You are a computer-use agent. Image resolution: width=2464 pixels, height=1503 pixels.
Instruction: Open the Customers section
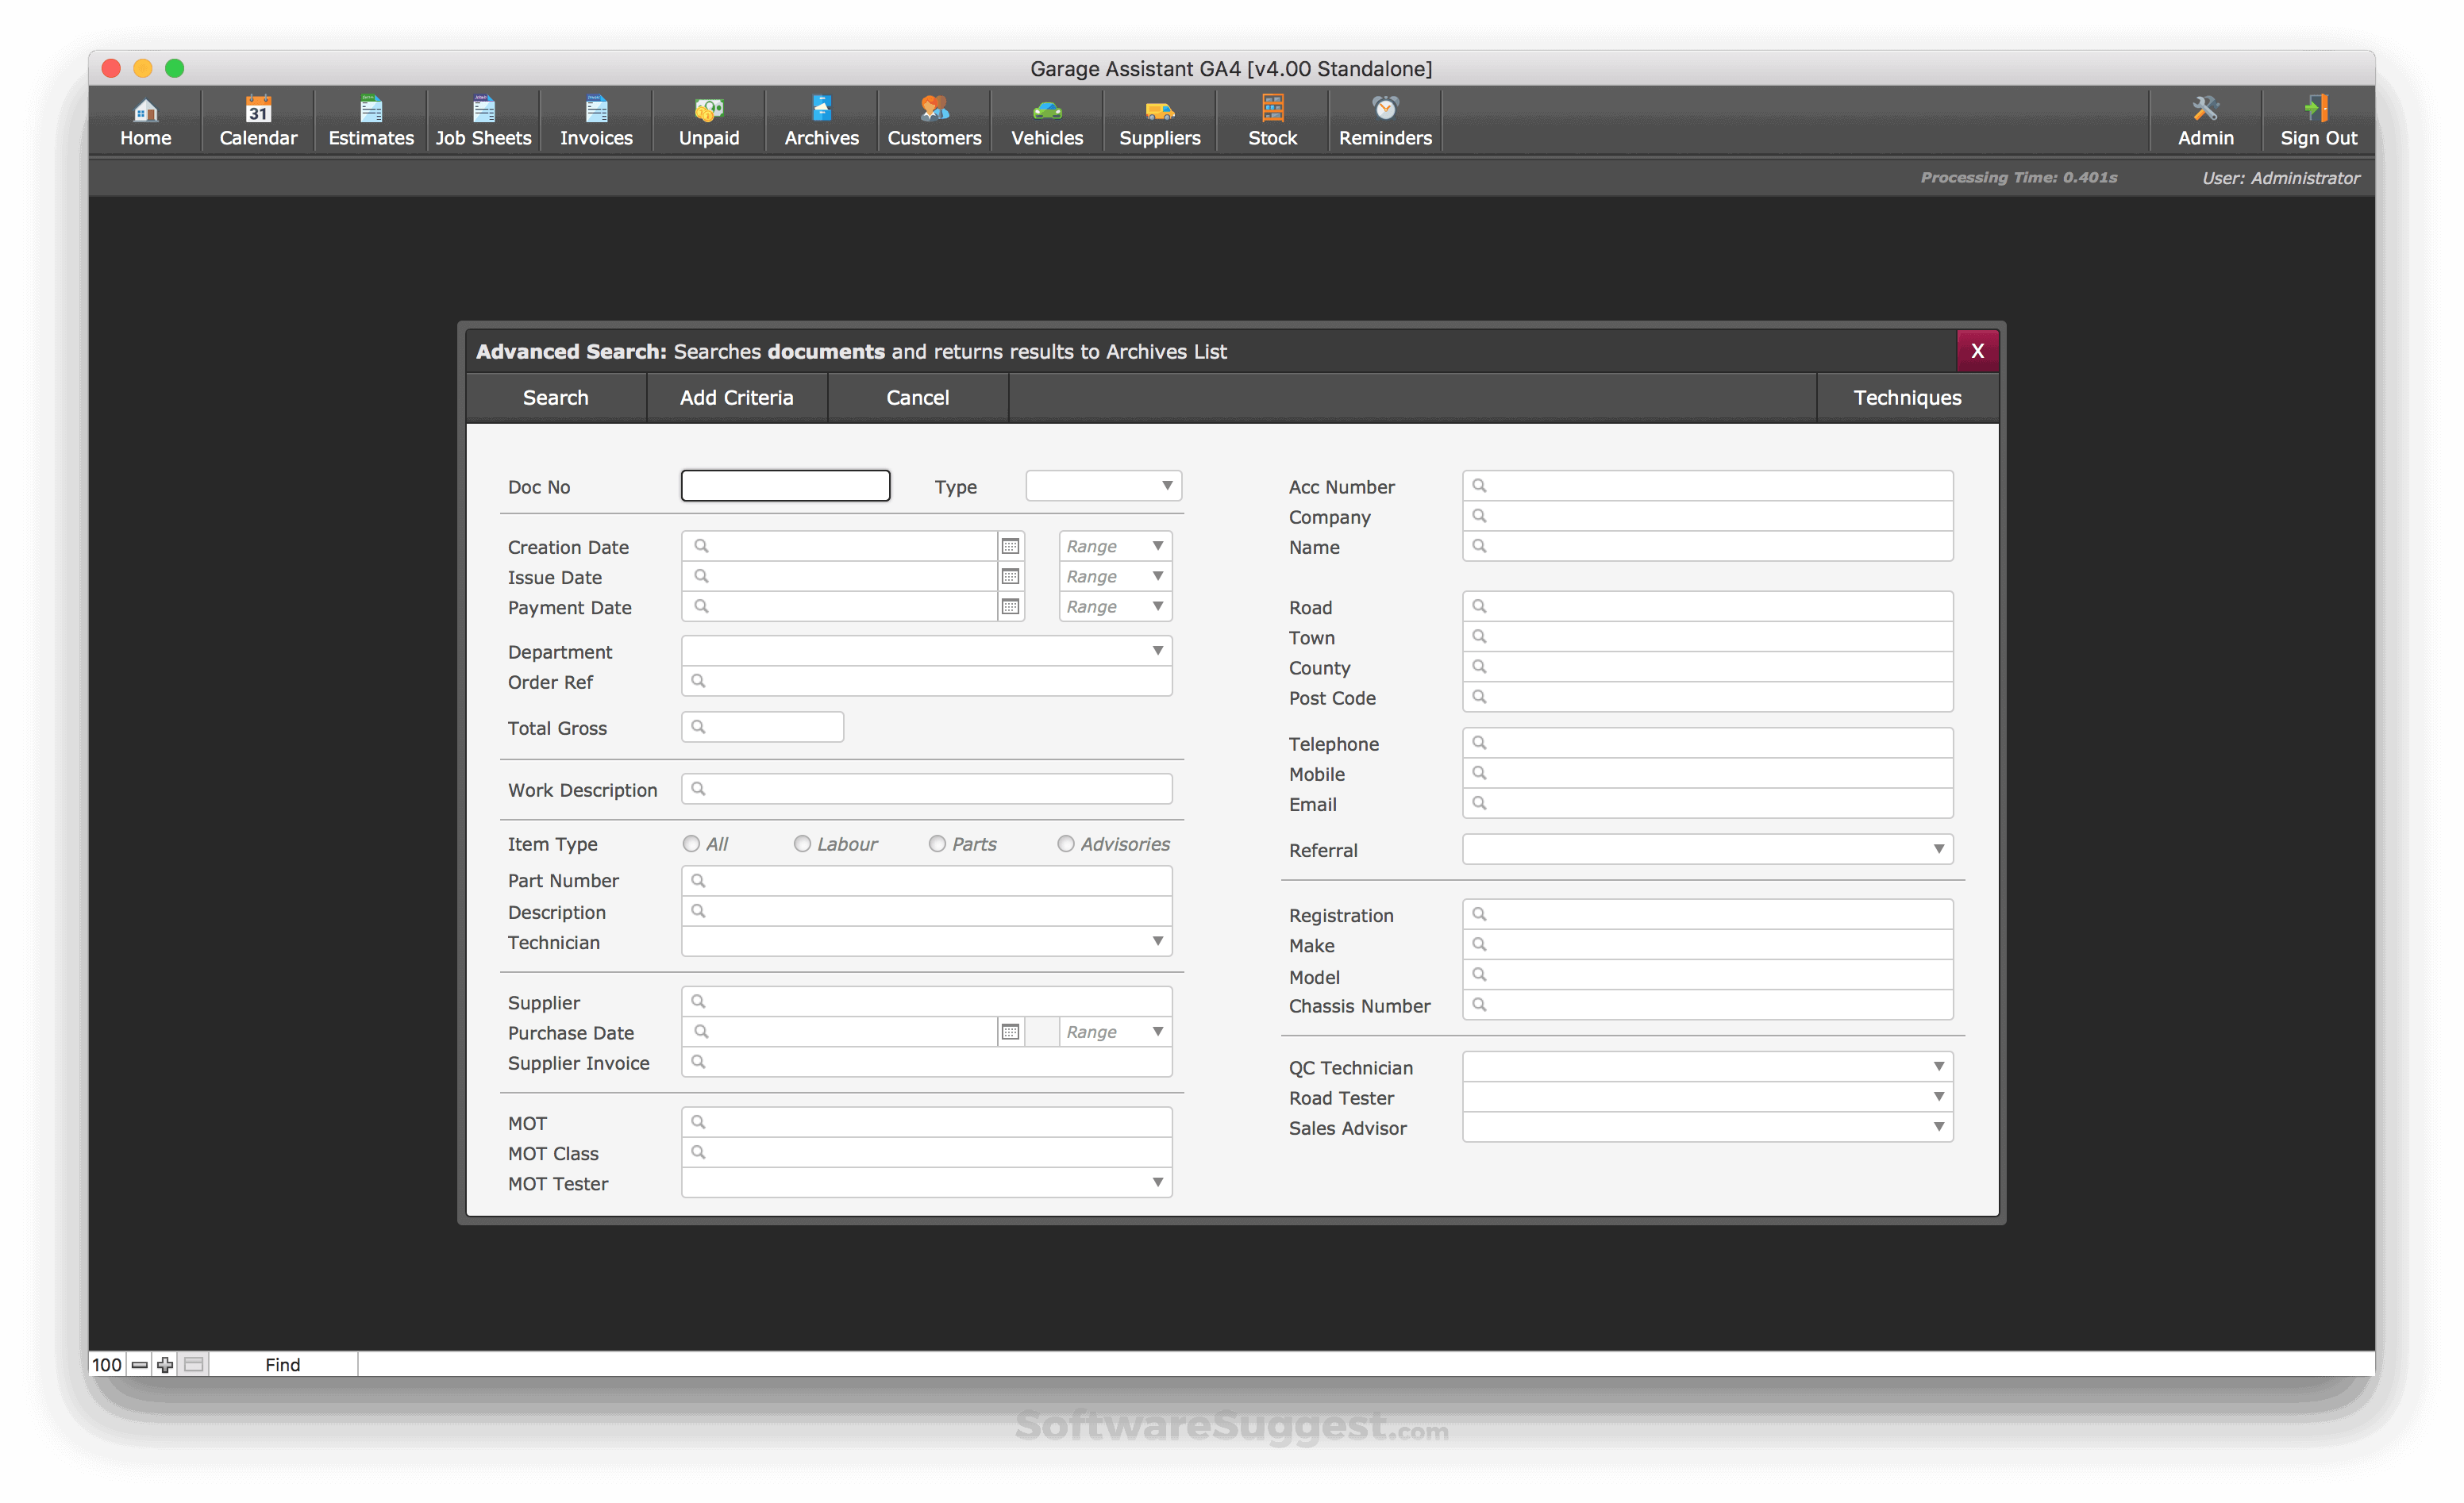pos(933,120)
